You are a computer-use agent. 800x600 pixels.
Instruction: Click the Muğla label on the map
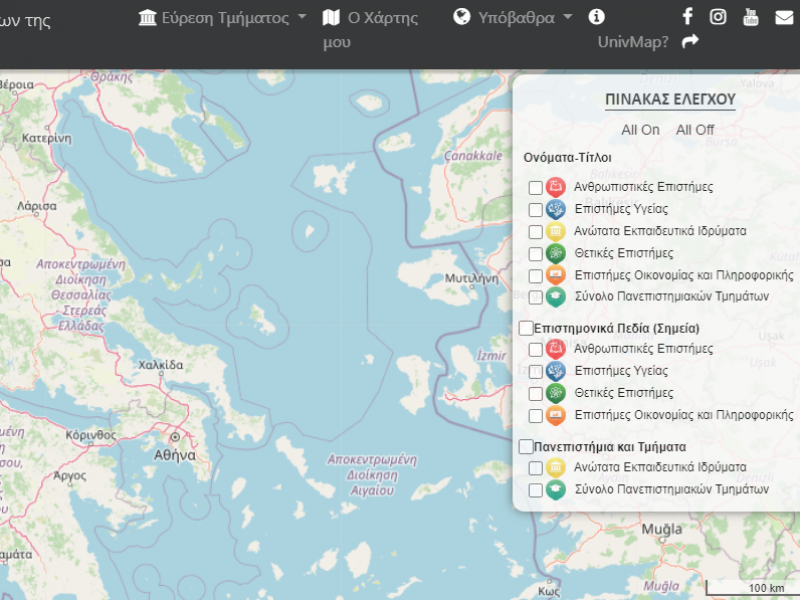pyautogui.click(x=662, y=530)
